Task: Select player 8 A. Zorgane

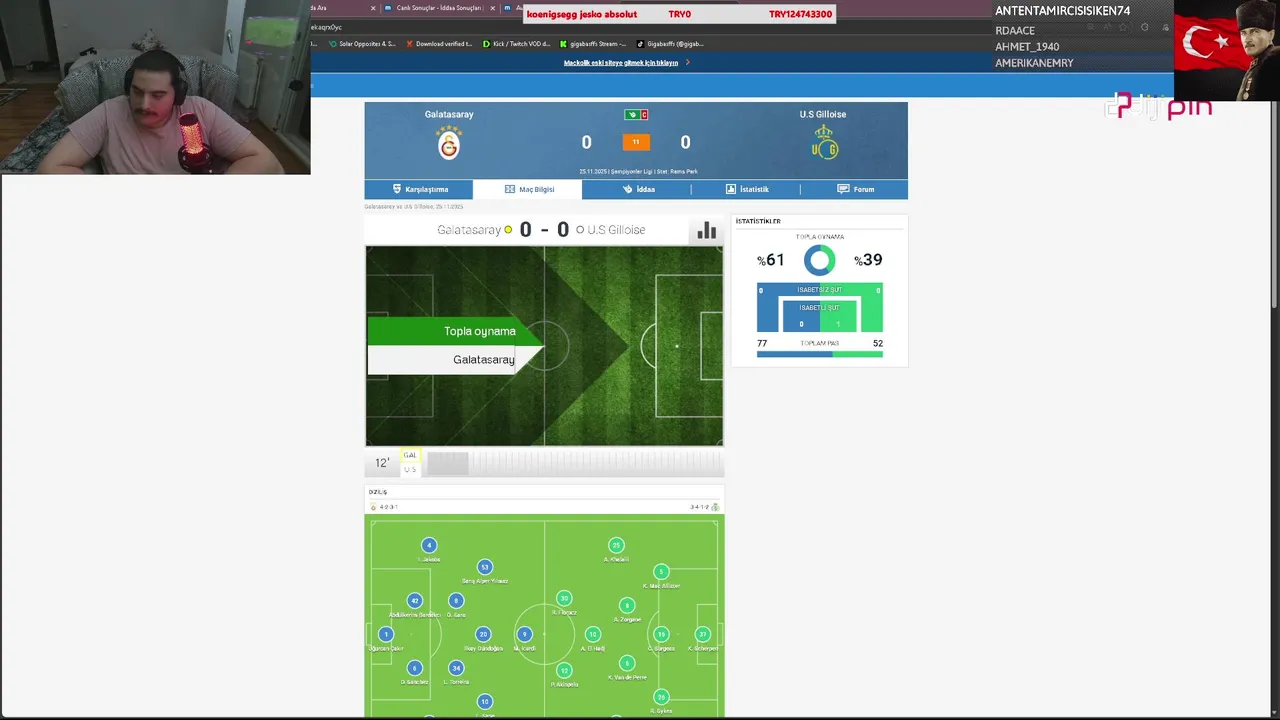Action: coord(627,605)
